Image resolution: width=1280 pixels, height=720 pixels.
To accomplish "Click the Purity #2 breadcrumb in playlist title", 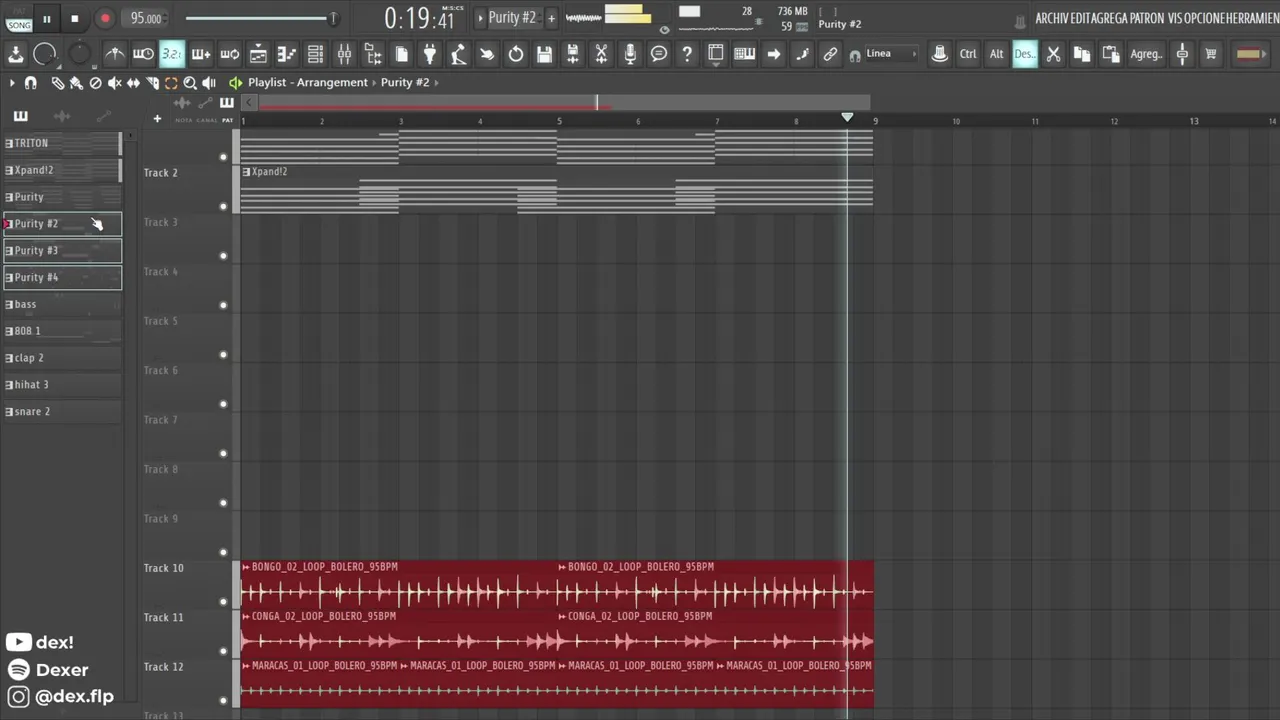I will pyautogui.click(x=405, y=82).
